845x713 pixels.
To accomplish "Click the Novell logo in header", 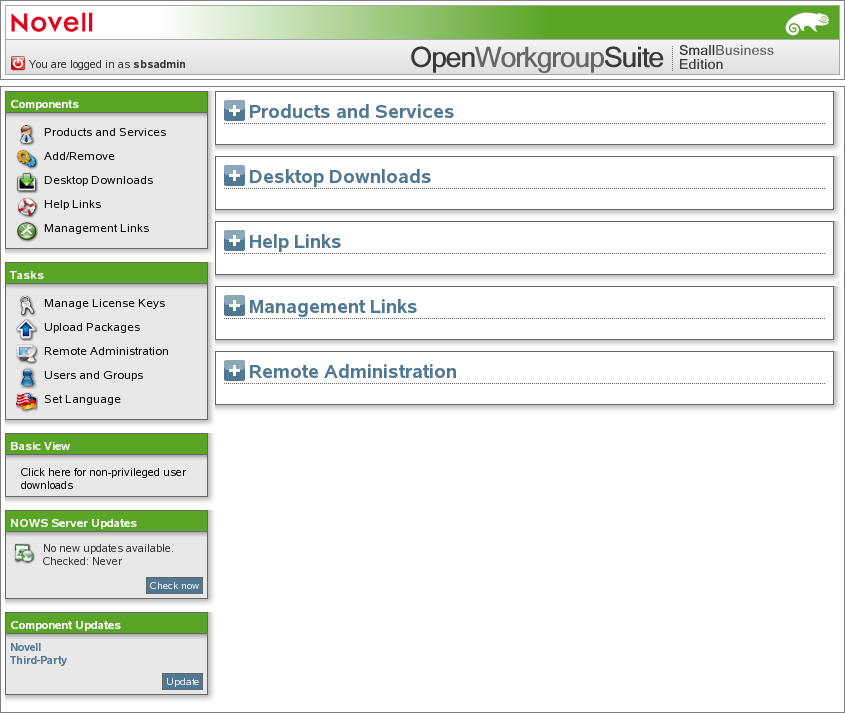I will (x=52, y=23).
